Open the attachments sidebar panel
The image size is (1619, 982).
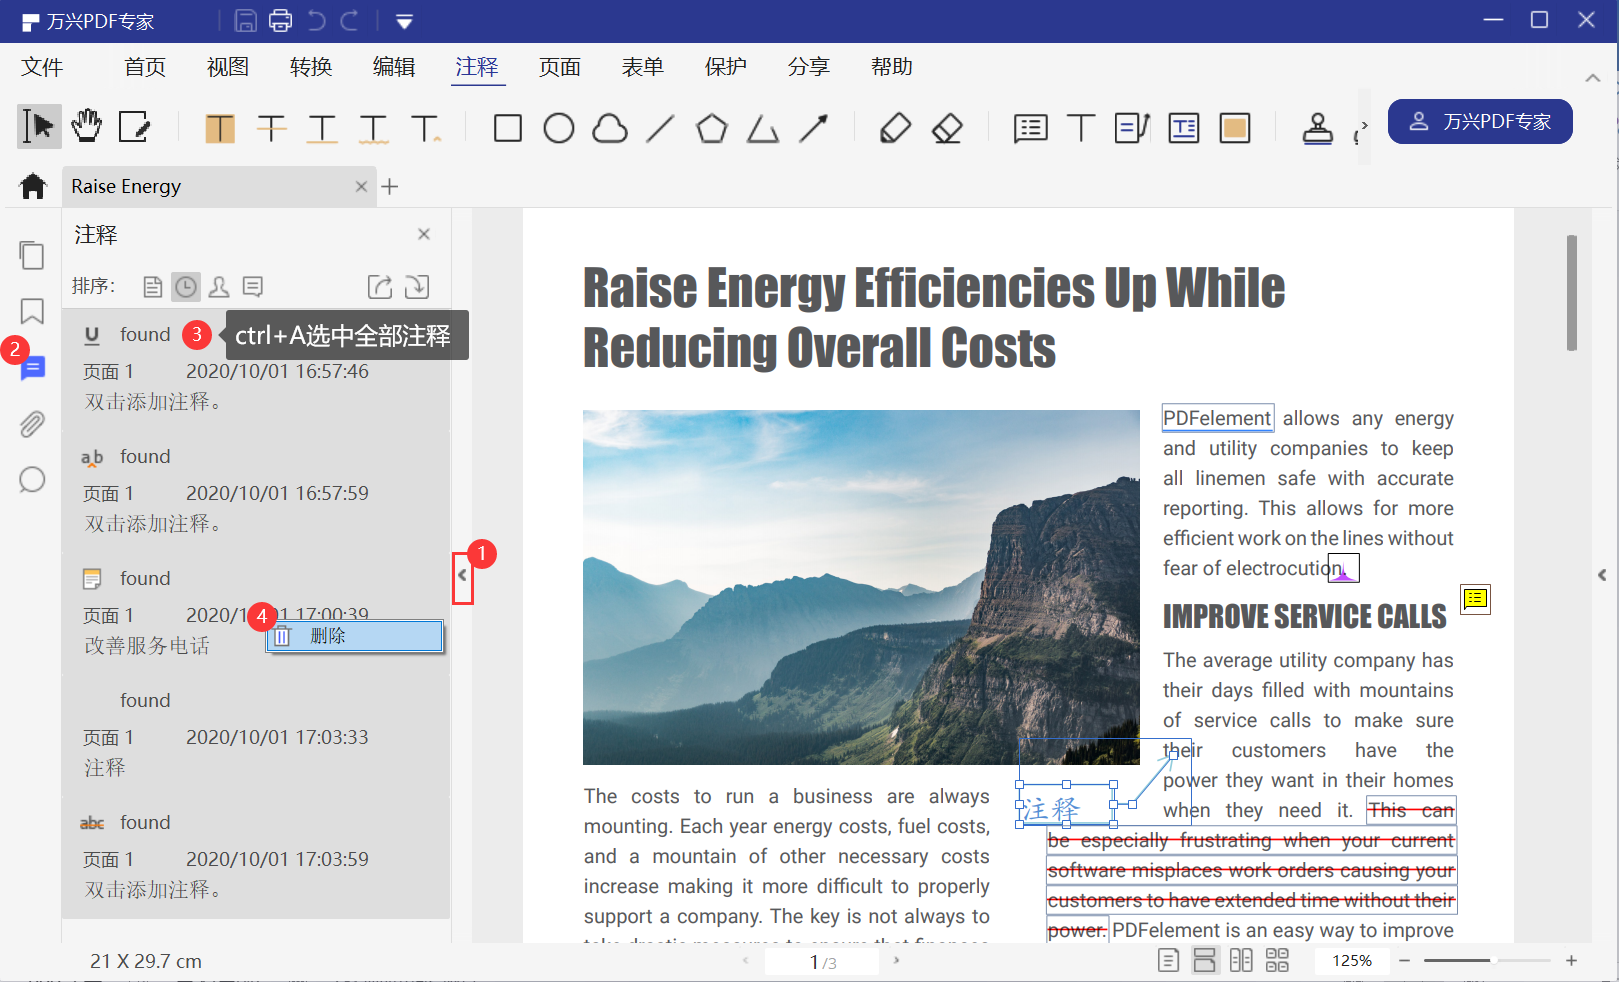32,424
